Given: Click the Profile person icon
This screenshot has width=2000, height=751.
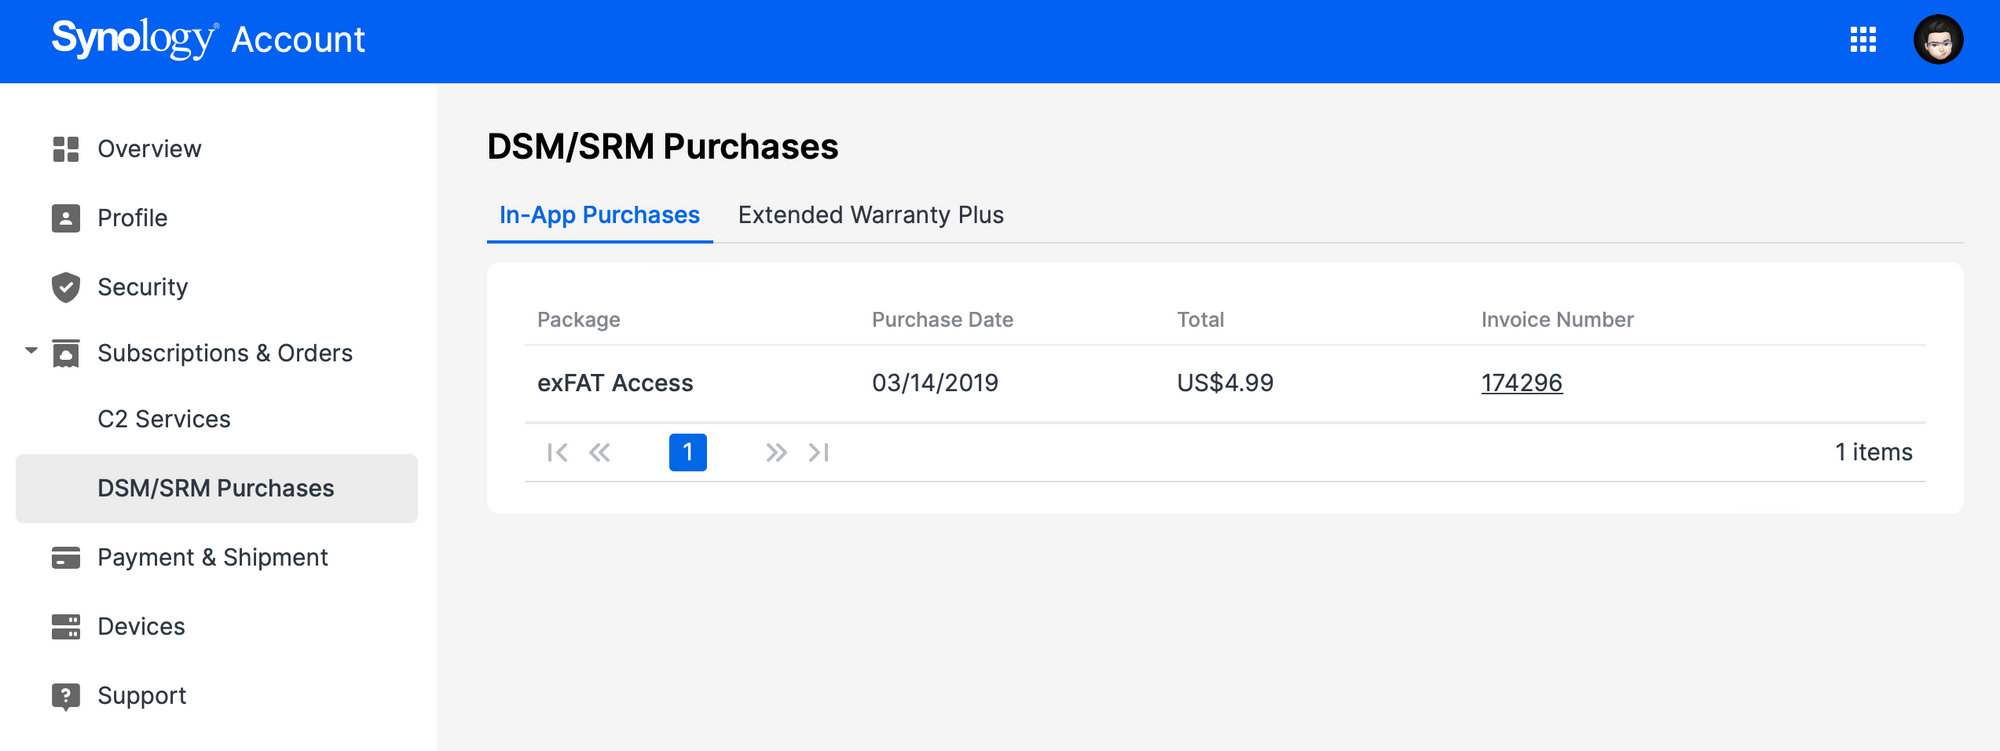Looking at the screenshot, I should pos(66,218).
